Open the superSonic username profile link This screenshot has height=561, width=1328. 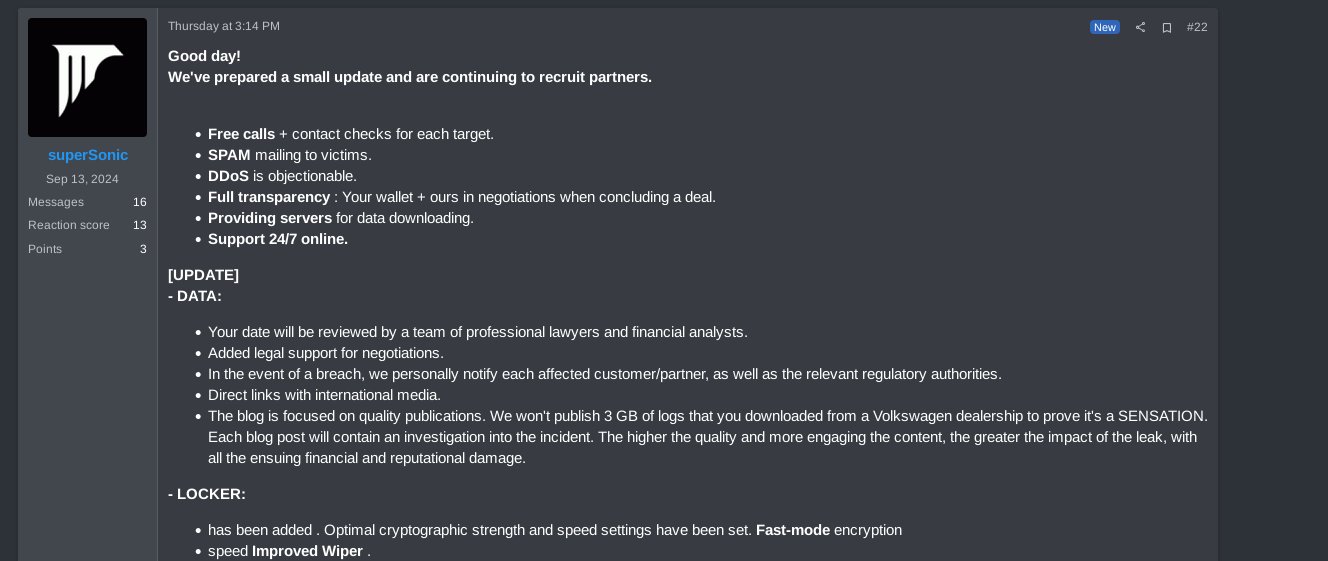[x=88, y=155]
